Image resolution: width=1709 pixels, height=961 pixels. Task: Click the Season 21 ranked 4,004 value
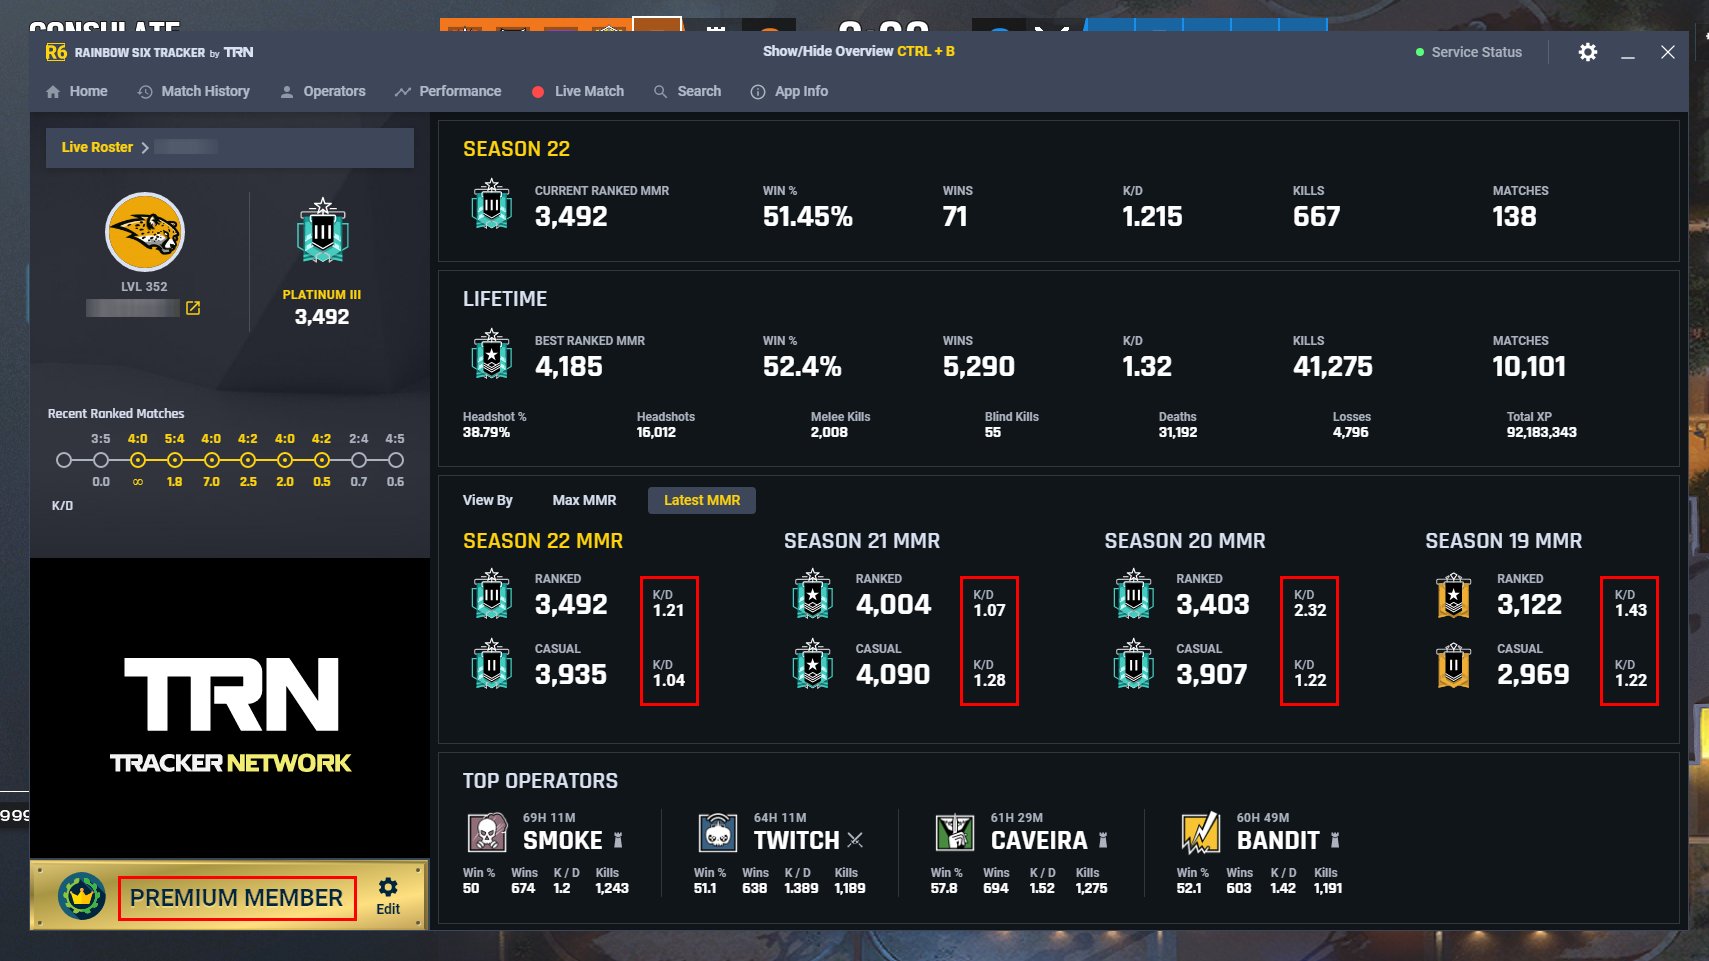893,604
